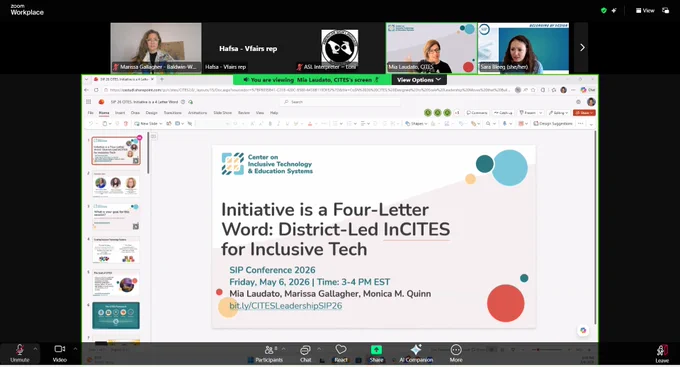The image size is (680, 367).
Task: Expand the arrow beside Participants
Action: [x=284, y=349]
